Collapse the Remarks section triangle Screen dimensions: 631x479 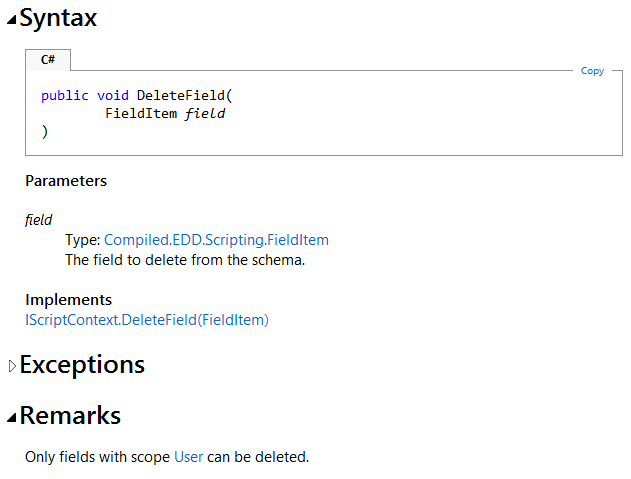(x=12, y=417)
